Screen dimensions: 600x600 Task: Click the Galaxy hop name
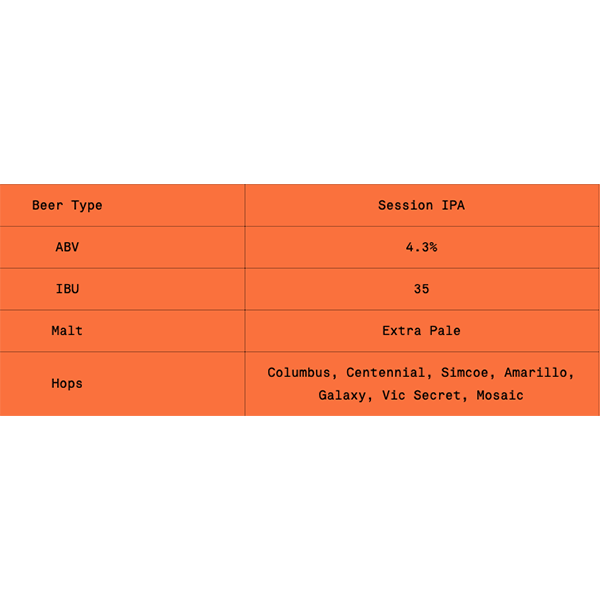342,395
